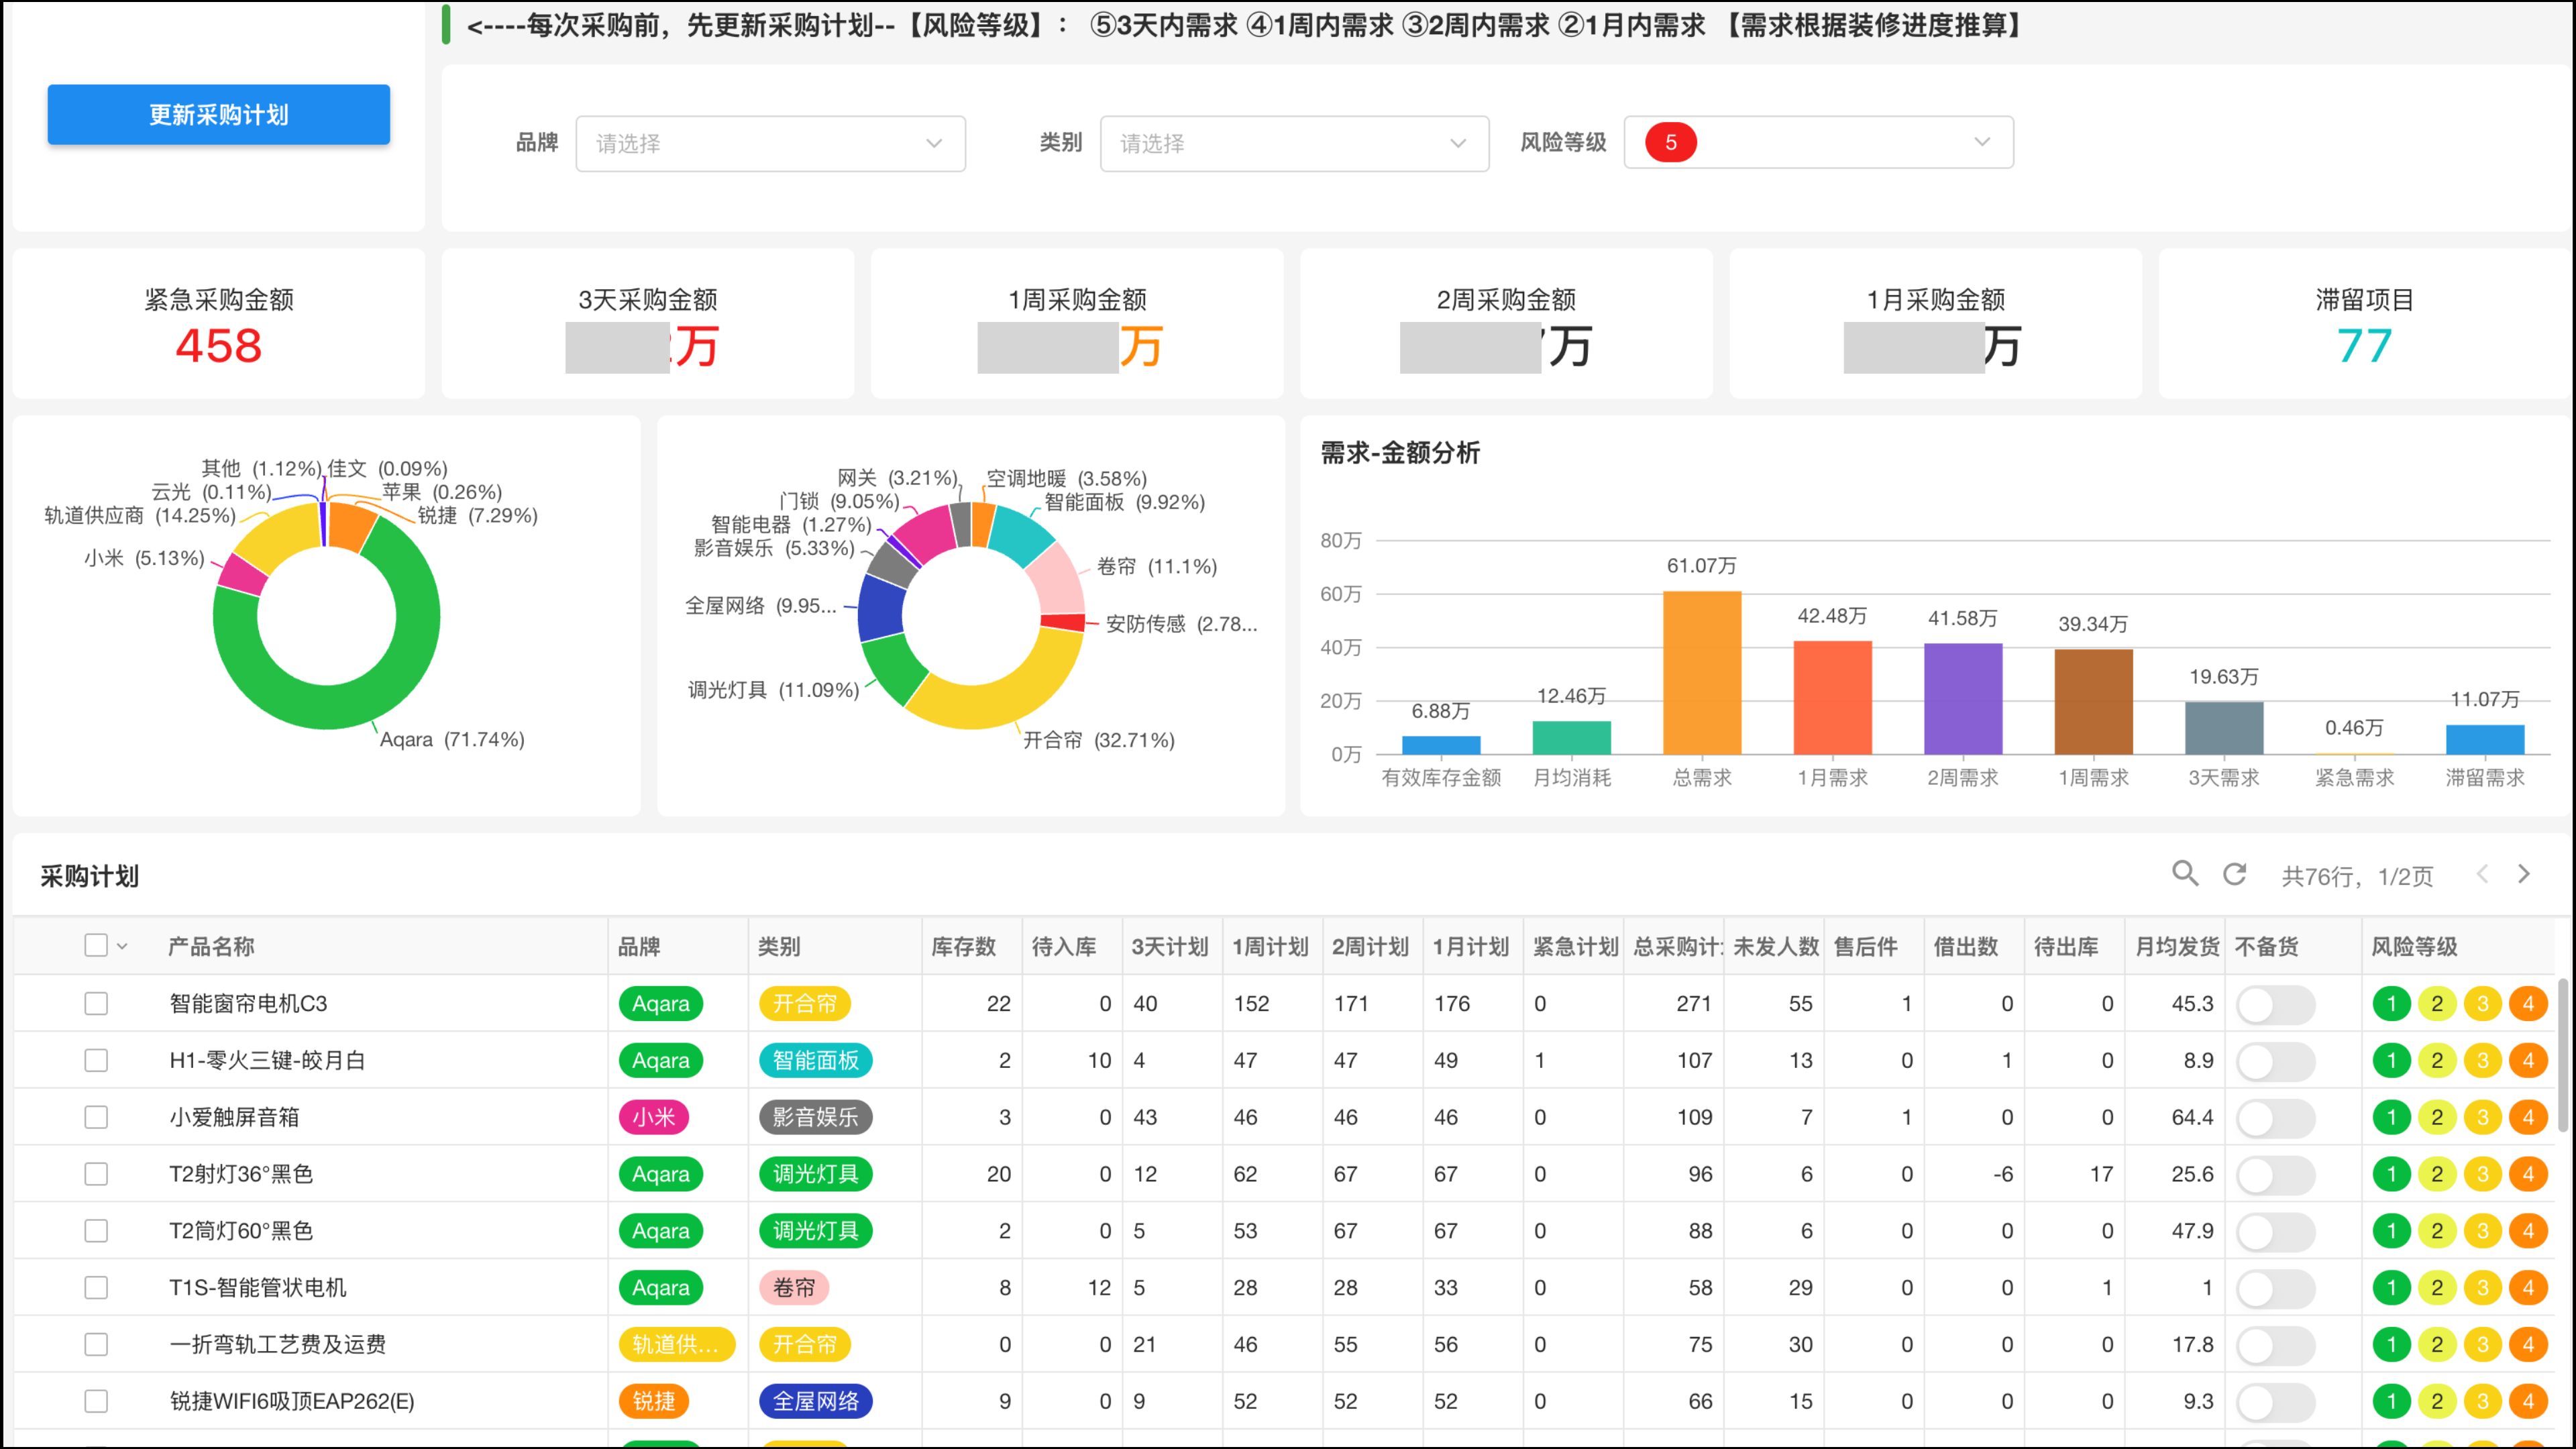
Task: Click risk level 1 for T1S-智能管状电机
Action: pos(2391,1289)
